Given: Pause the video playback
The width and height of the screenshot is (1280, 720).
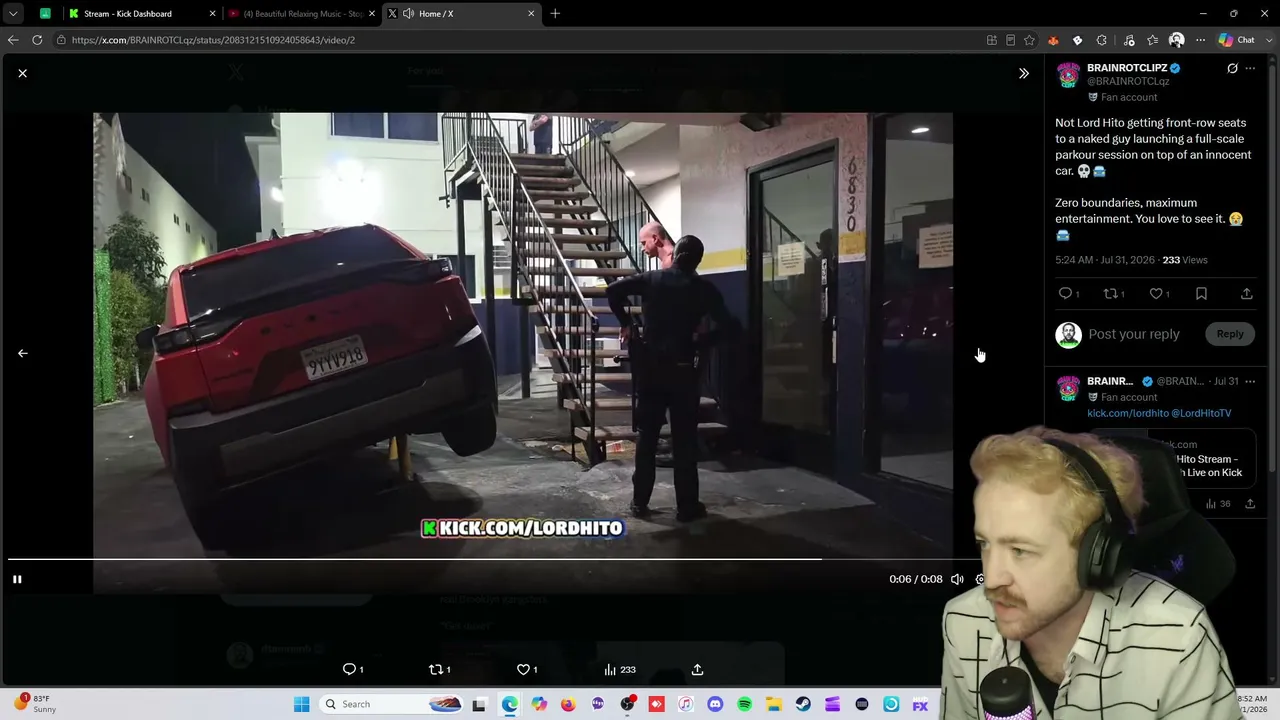Looking at the screenshot, I should pos(17,579).
